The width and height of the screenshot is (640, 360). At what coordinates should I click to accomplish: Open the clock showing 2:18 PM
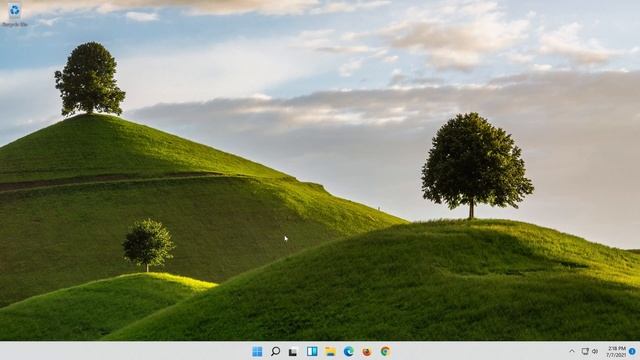[x=616, y=352]
